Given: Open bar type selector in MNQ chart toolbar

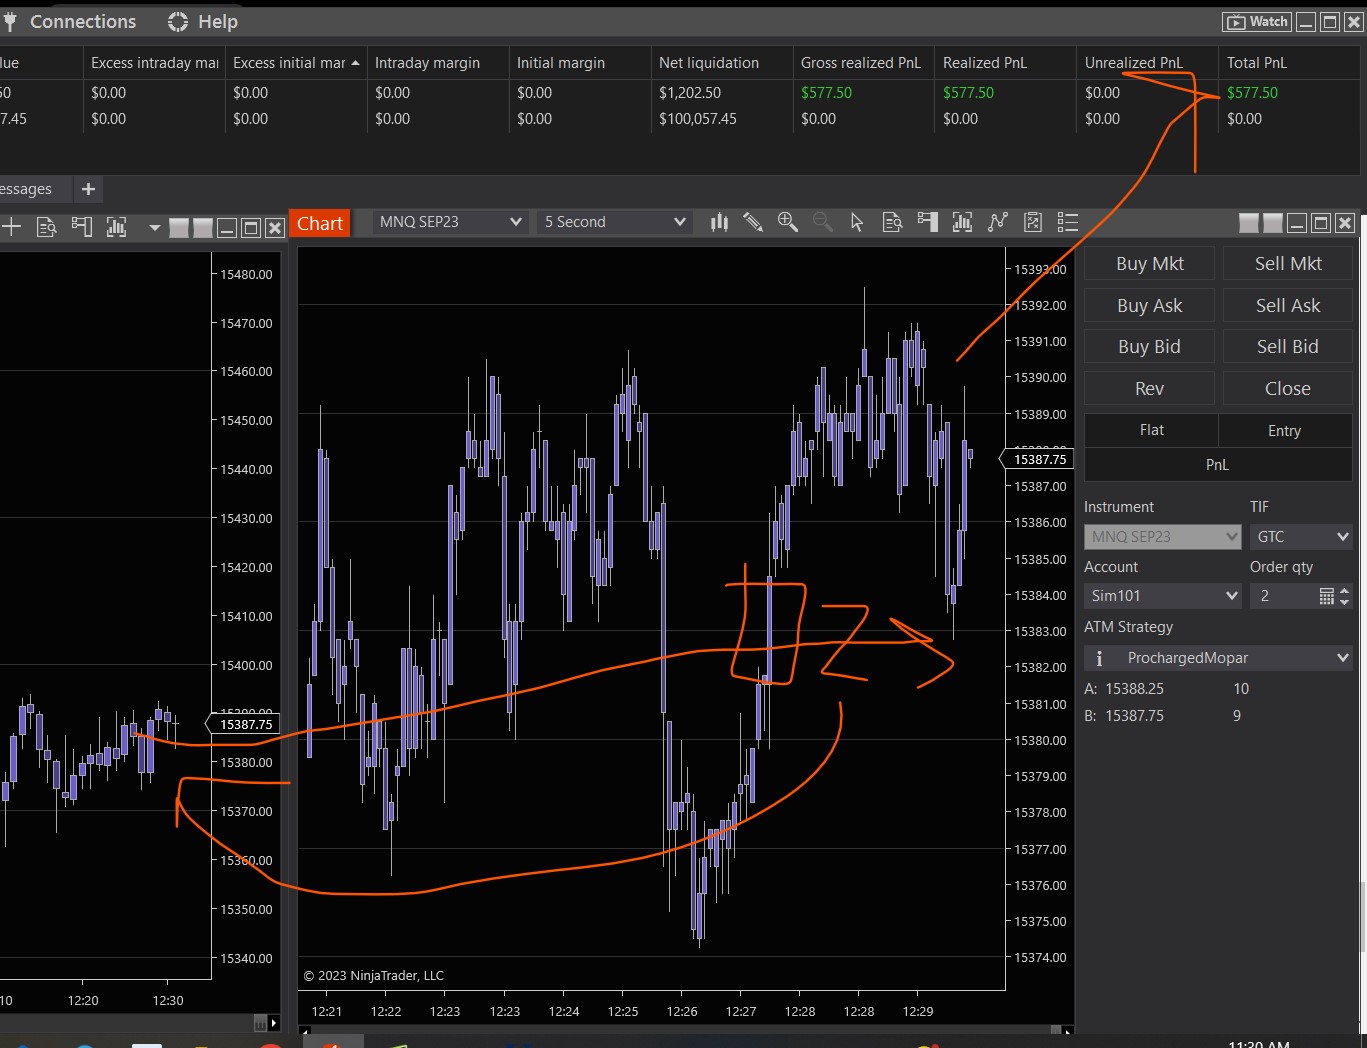Looking at the screenshot, I should point(719,222).
